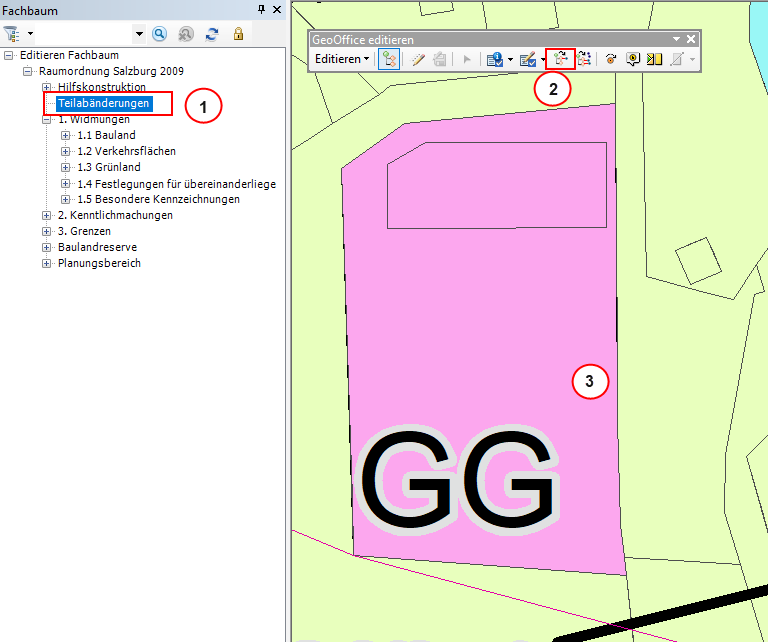This screenshot has height=642, width=768.
Task: Open the GeoOffice toolbar options arrow
Action: 676,40
